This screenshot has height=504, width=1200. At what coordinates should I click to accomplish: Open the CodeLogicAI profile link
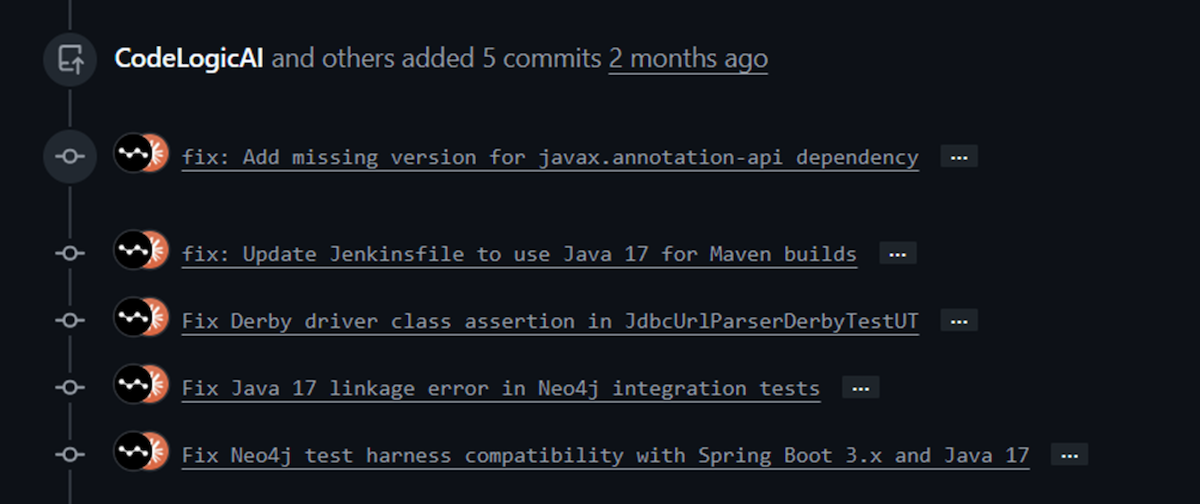click(189, 59)
